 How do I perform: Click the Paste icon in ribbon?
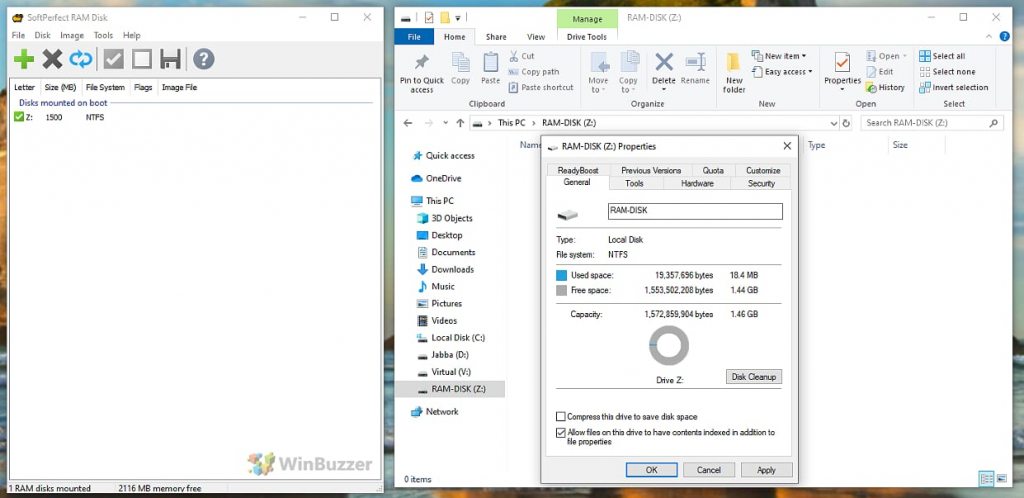coord(490,68)
